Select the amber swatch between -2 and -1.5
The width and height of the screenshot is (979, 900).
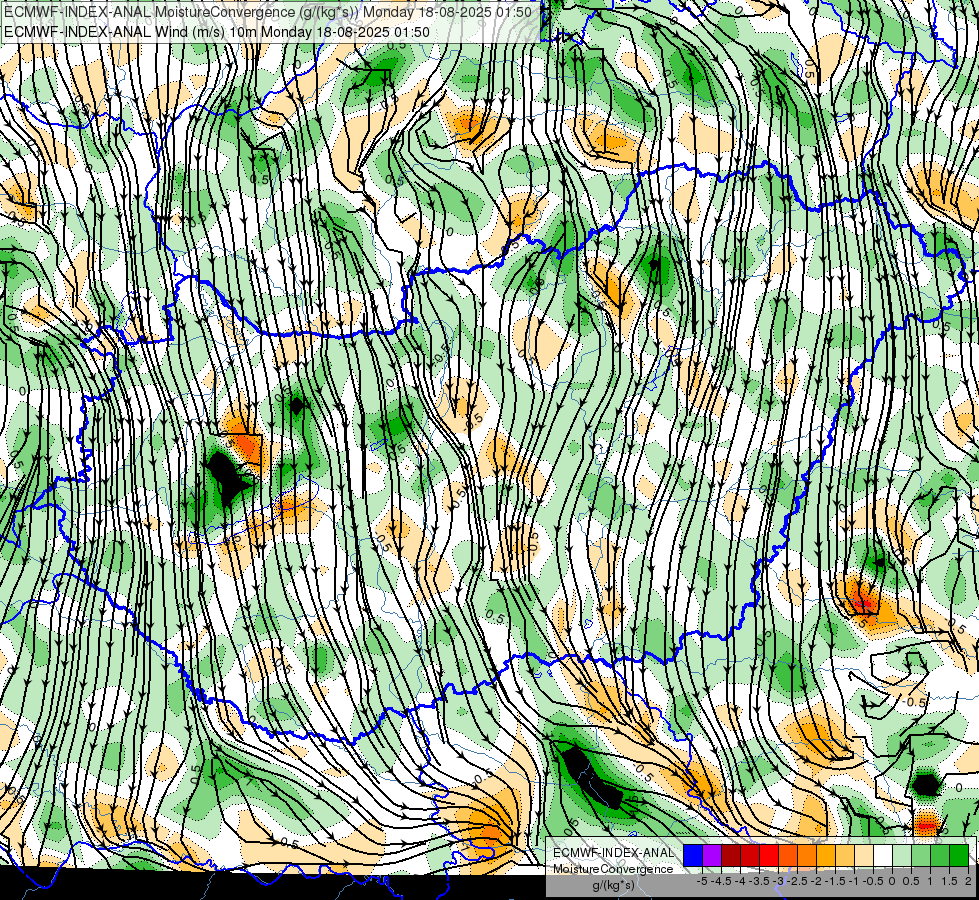[826, 856]
